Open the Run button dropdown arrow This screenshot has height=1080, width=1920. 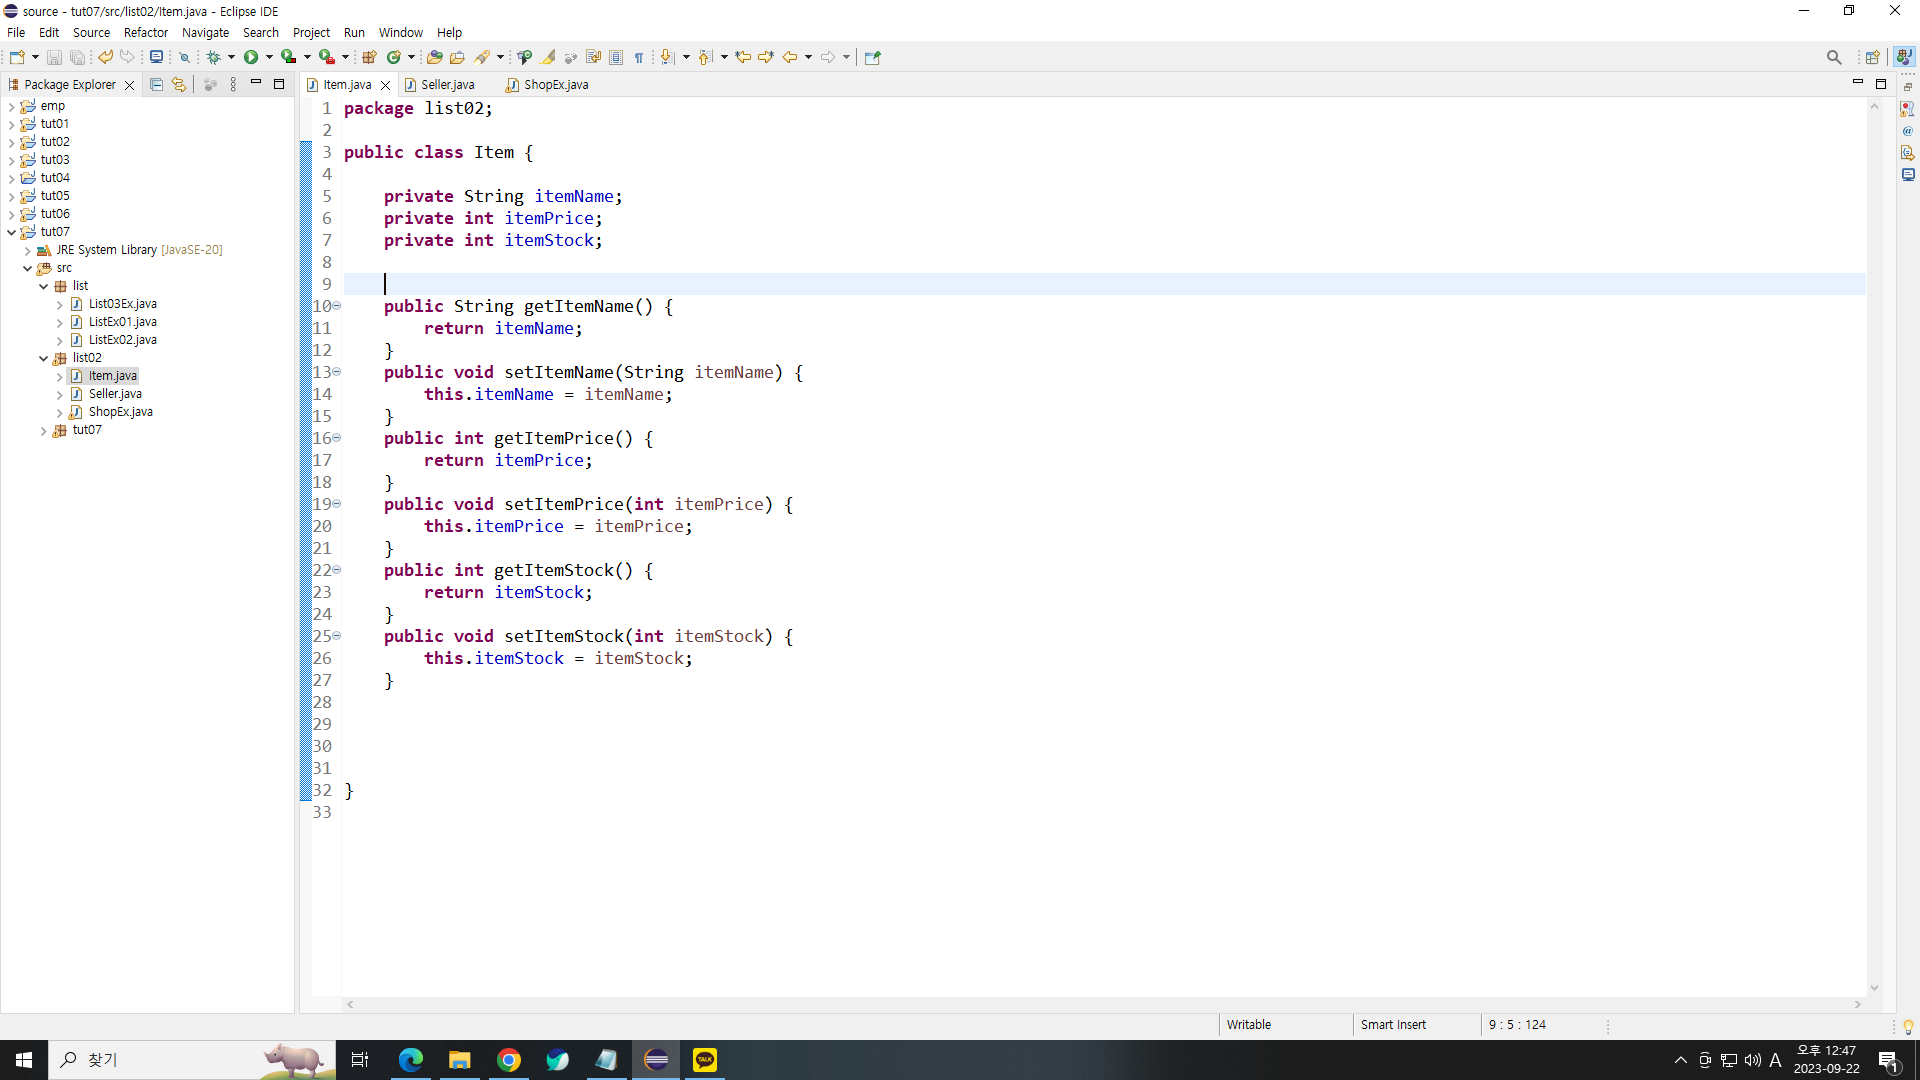[x=269, y=57]
